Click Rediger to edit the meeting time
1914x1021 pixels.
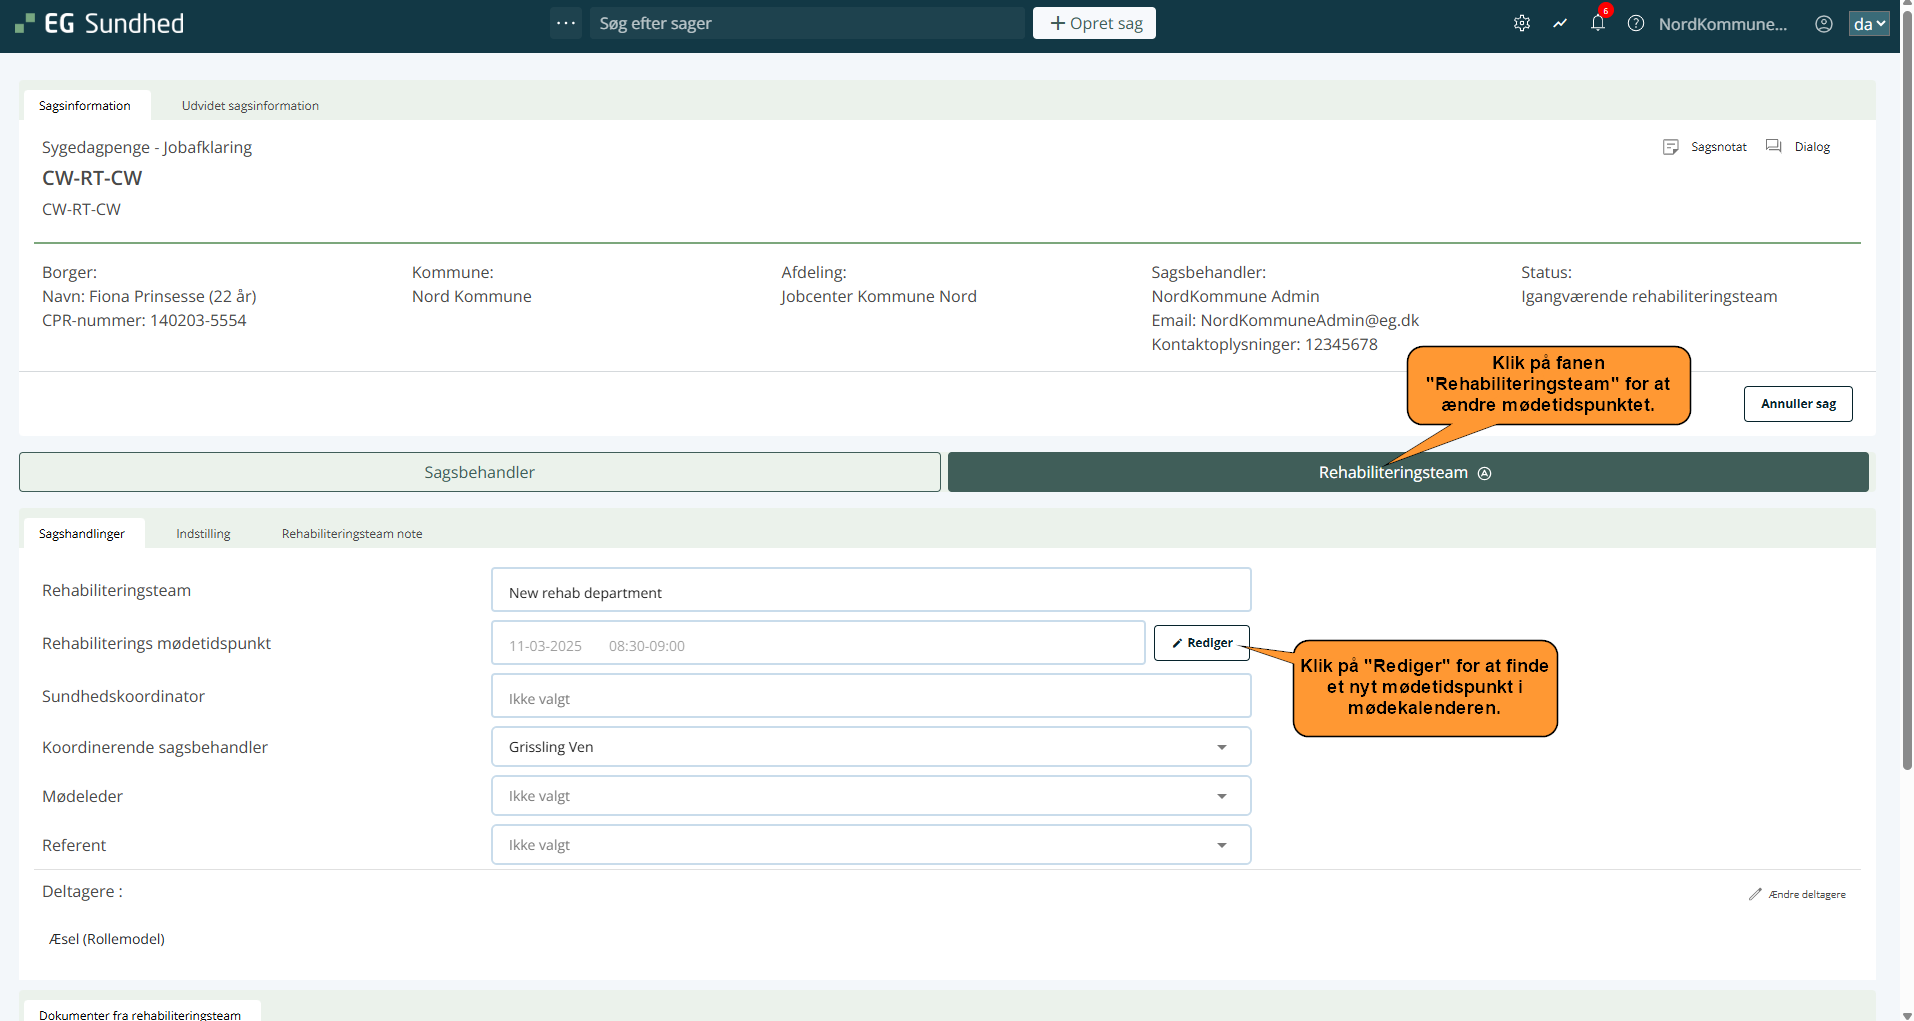[x=1201, y=643]
